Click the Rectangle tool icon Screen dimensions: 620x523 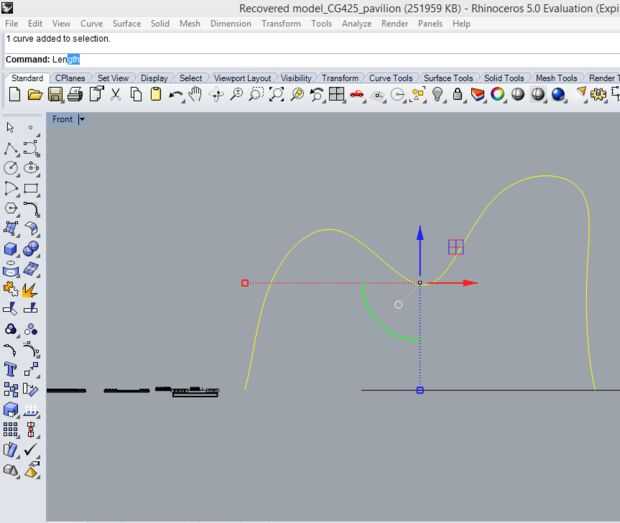tap(31, 188)
